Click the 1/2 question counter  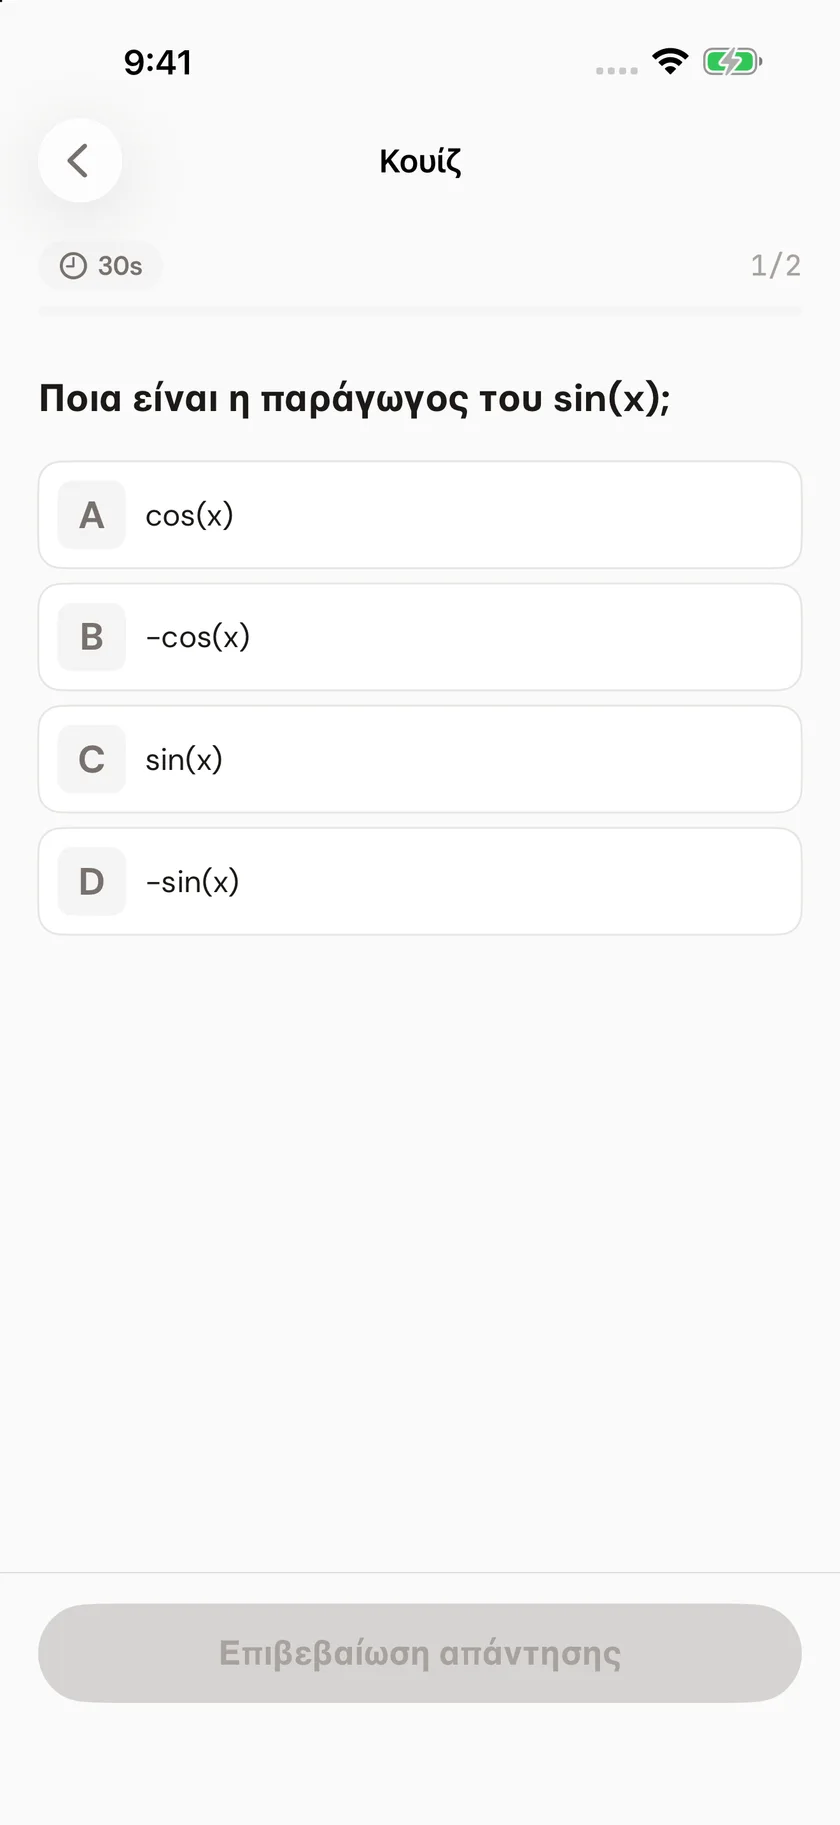point(776,265)
